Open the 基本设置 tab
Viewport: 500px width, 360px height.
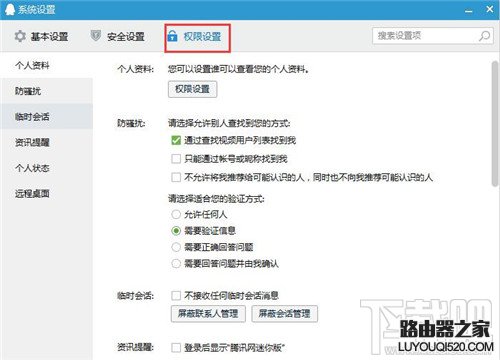tap(41, 36)
